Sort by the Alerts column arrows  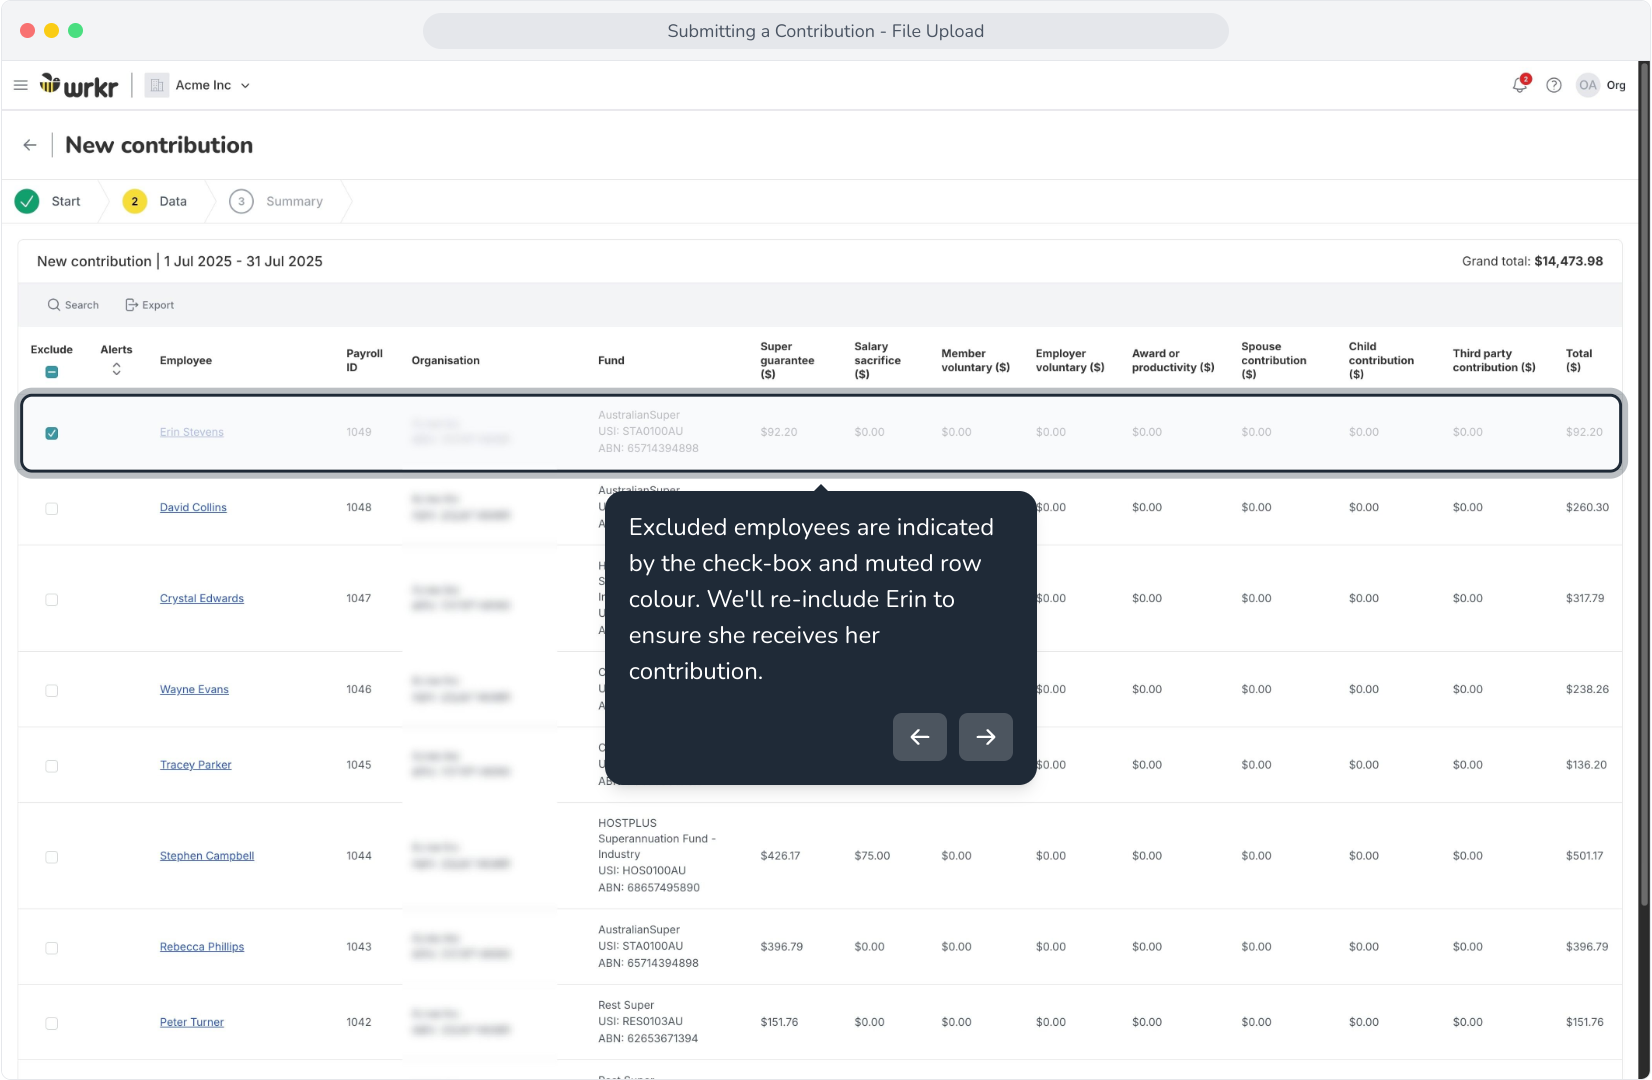point(117,369)
